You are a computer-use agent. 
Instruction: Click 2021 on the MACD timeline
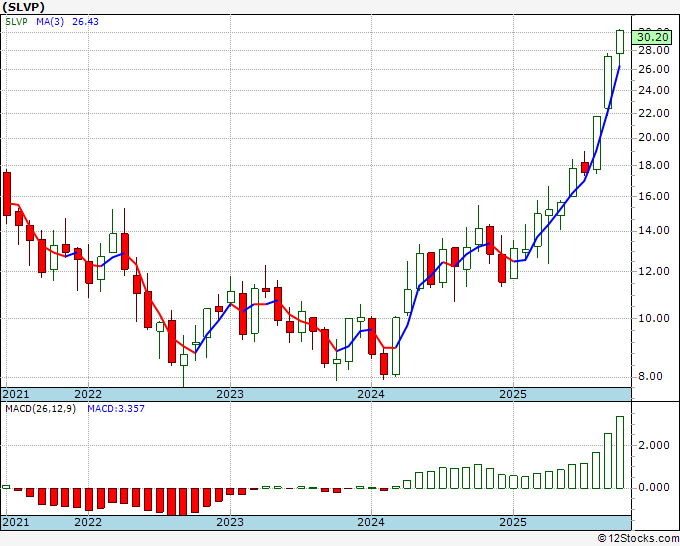(16, 522)
